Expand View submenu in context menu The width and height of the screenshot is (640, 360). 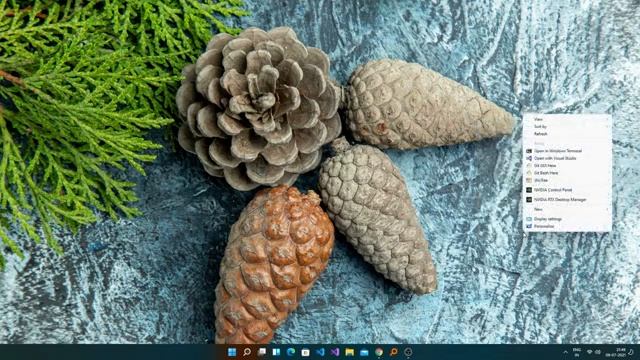pos(567,119)
